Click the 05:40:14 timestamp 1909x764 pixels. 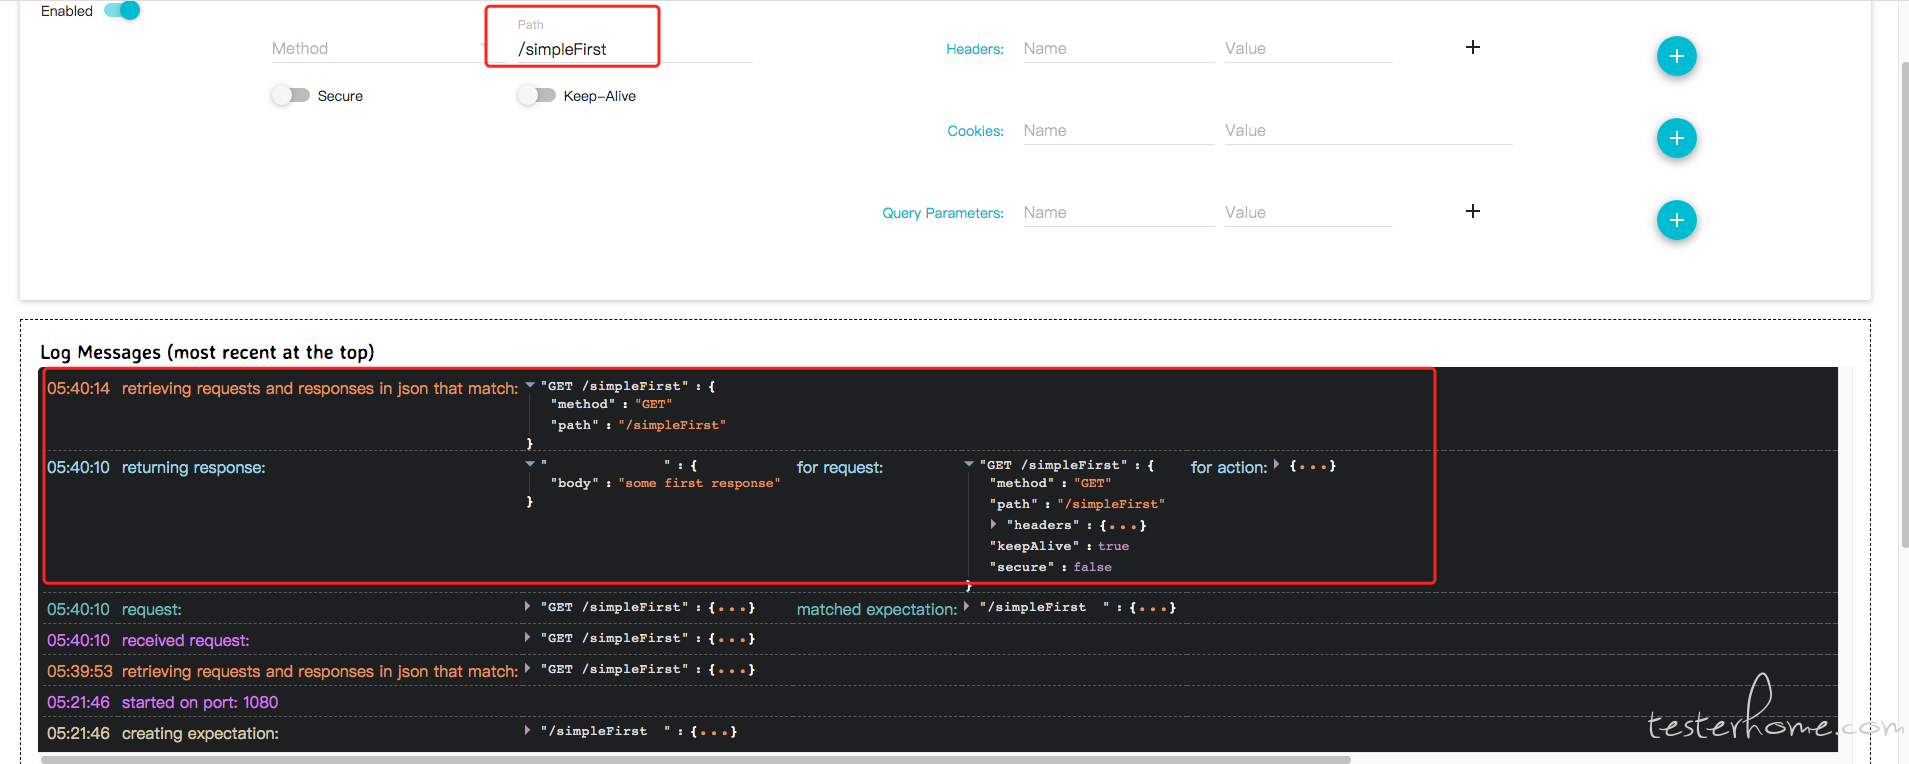[78, 388]
